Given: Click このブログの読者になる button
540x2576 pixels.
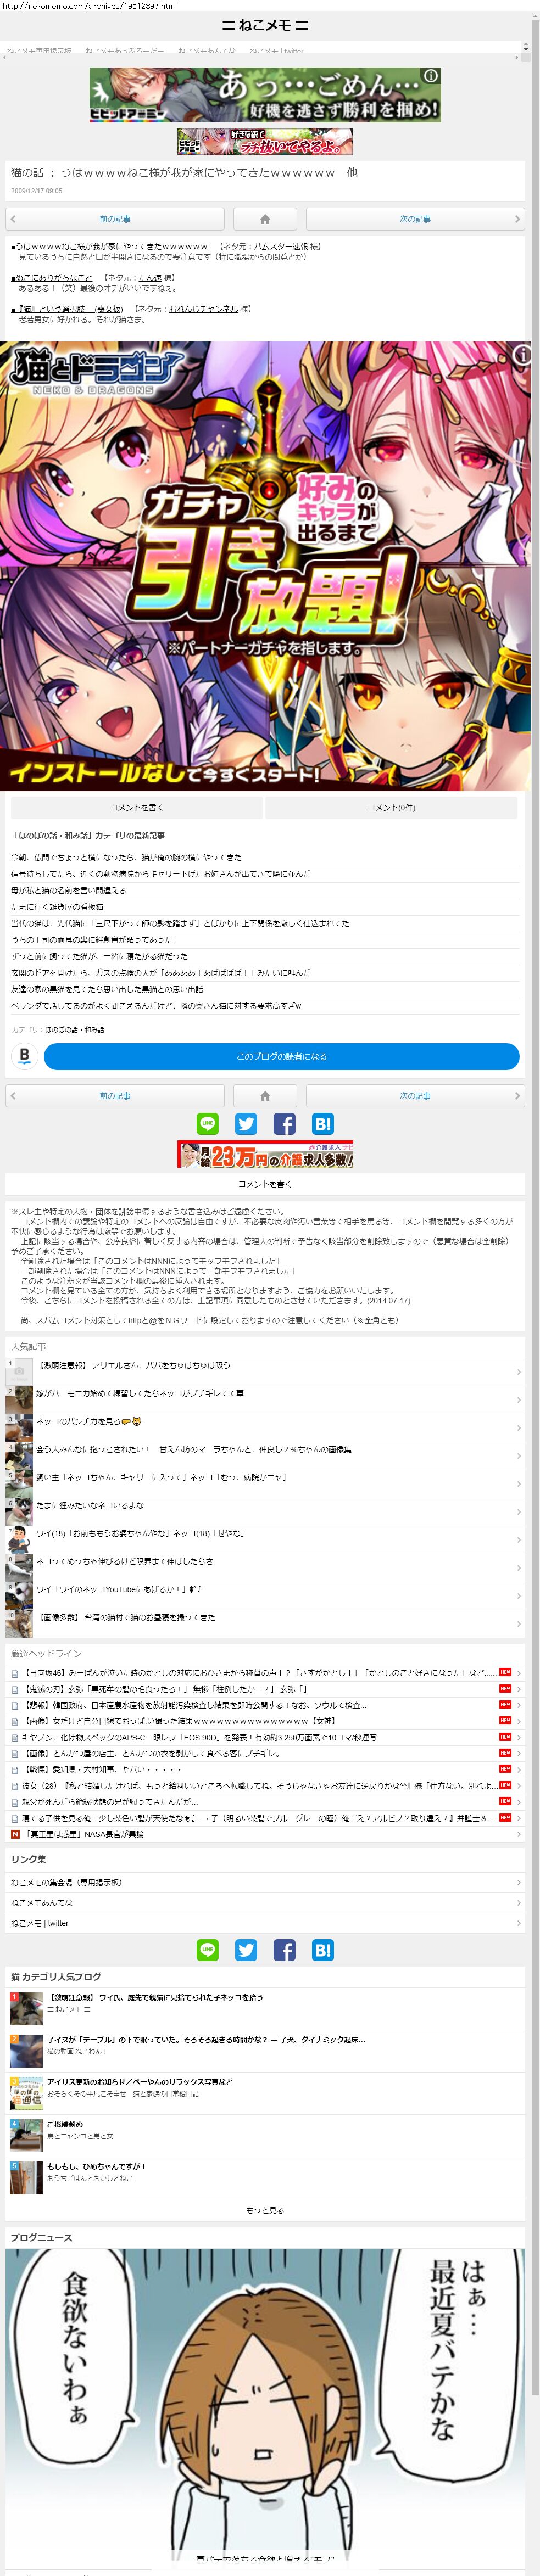Looking at the screenshot, I should coord(281,1056).
